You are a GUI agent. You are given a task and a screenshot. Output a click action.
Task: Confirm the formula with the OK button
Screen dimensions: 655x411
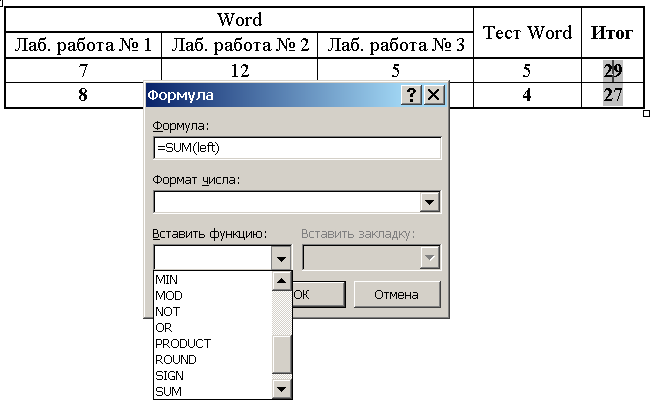pyautogui.click(x=318, y=294)
